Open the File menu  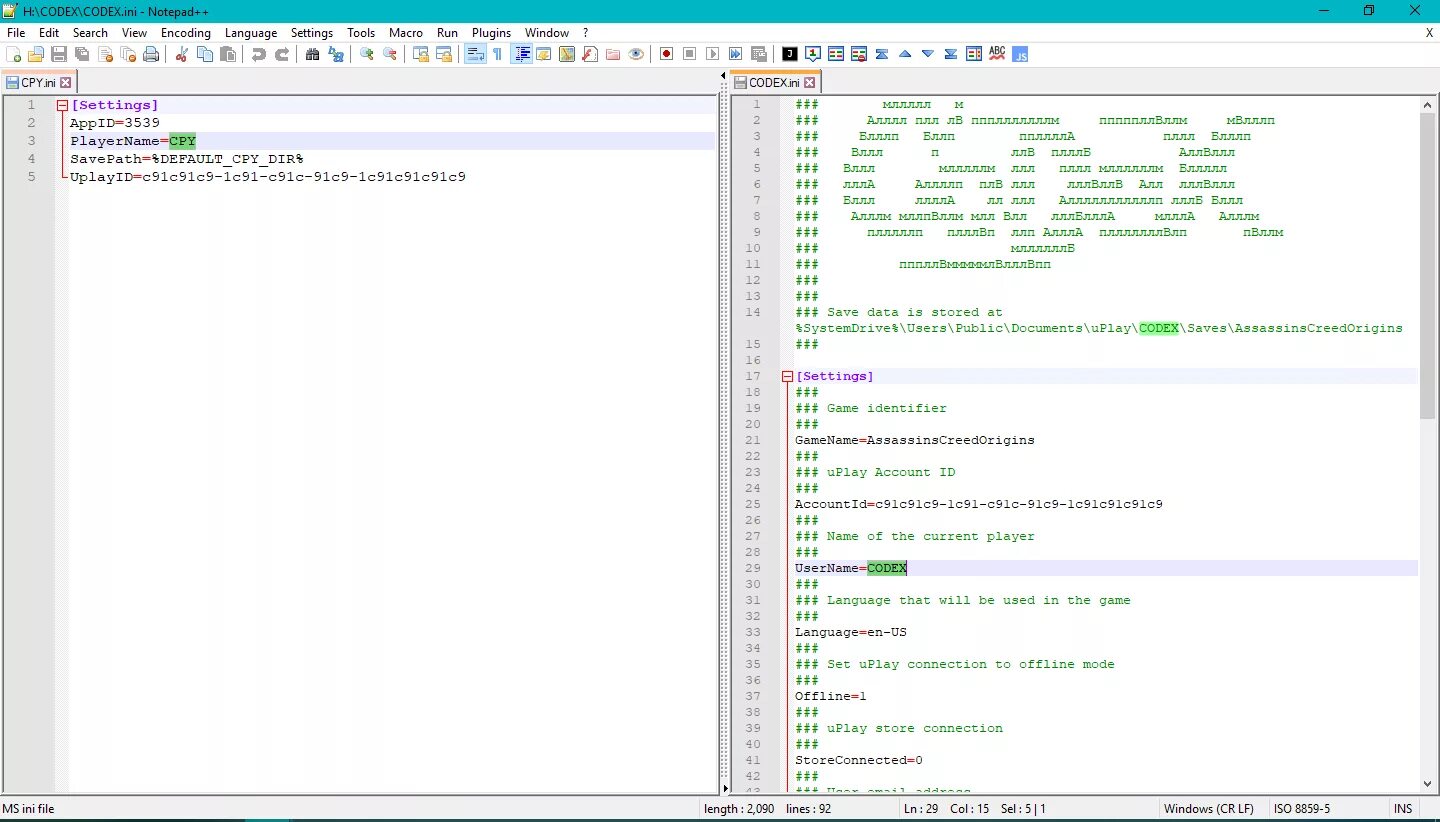pos(16,33)
